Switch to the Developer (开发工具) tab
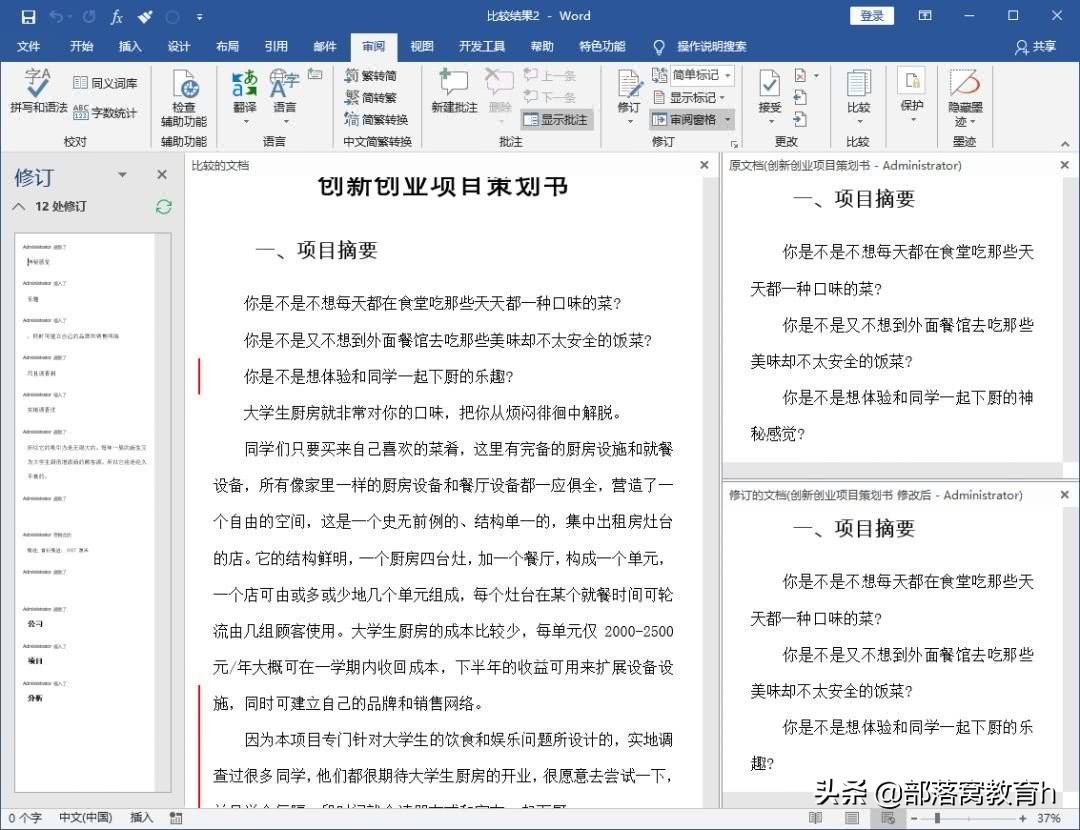Screen dimensions: 1080x830 pyautogui.click(x=482, y=47)
